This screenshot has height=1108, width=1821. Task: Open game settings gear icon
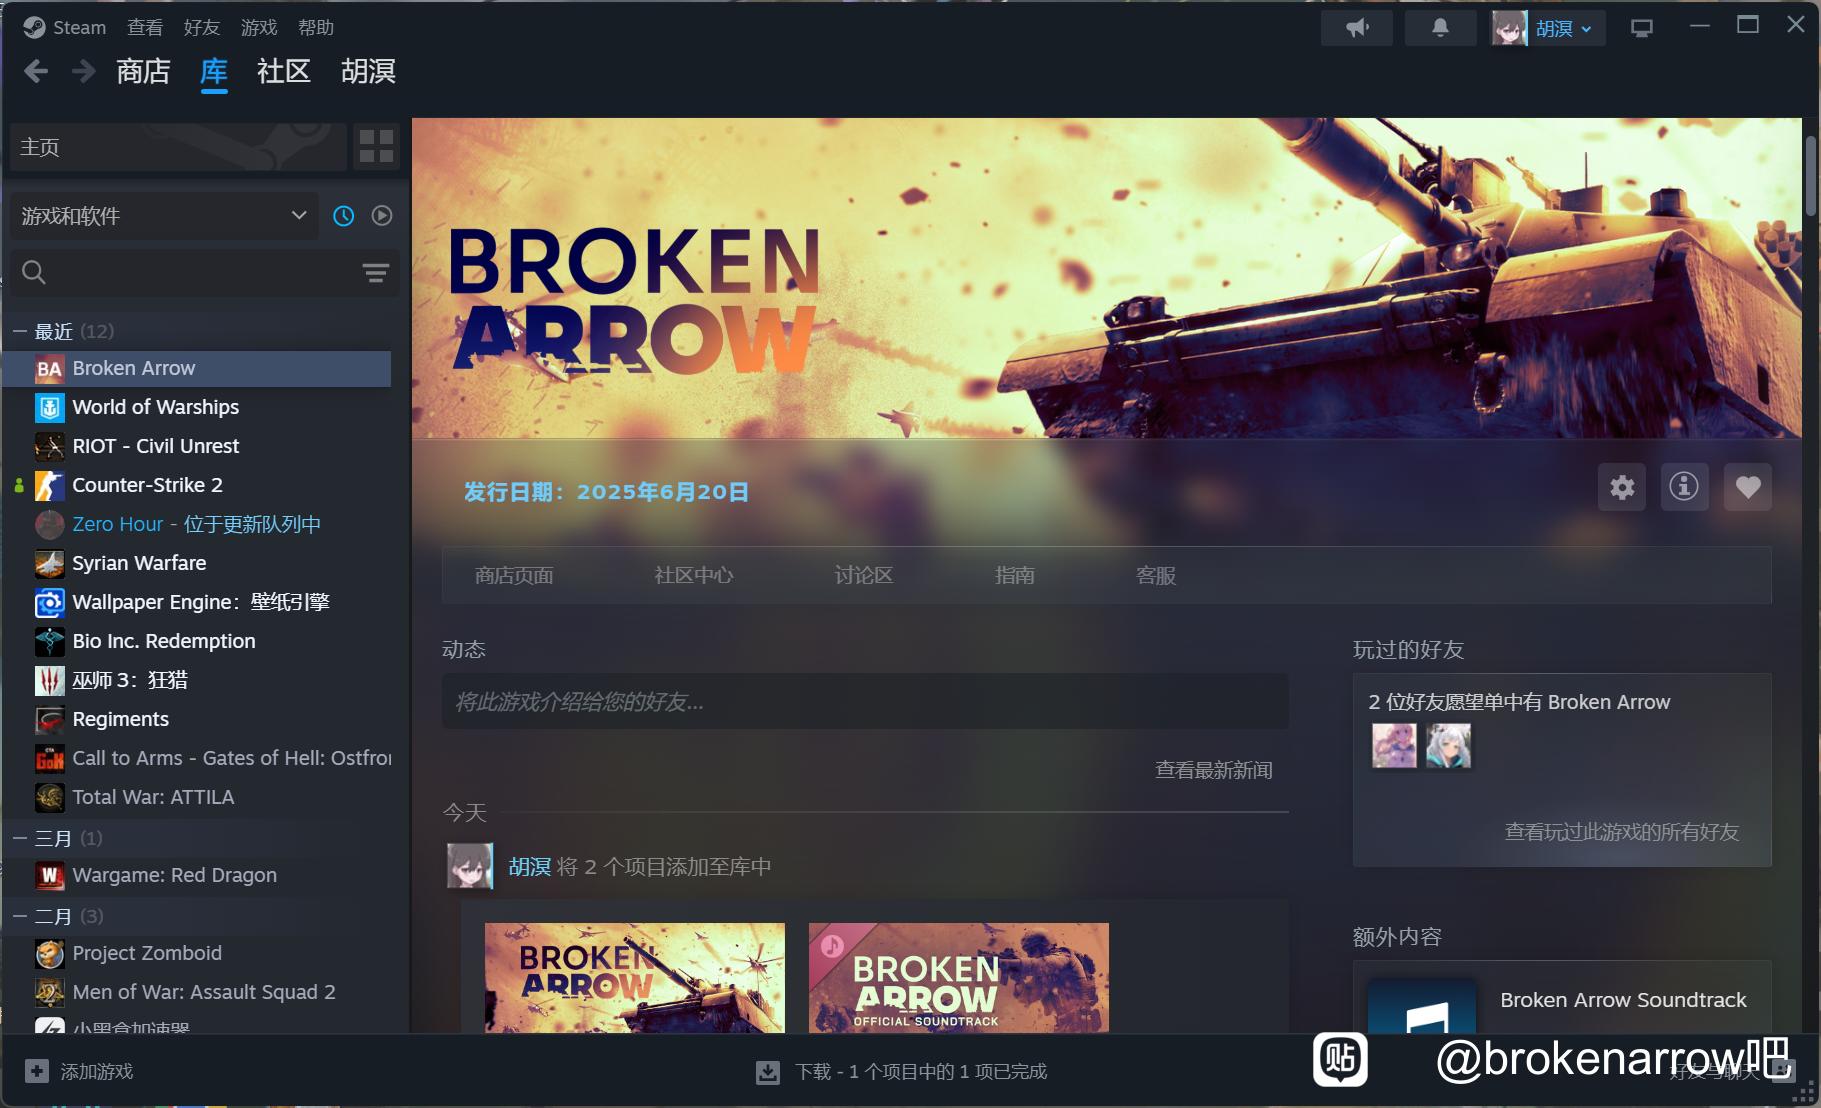coord(1622,487)
